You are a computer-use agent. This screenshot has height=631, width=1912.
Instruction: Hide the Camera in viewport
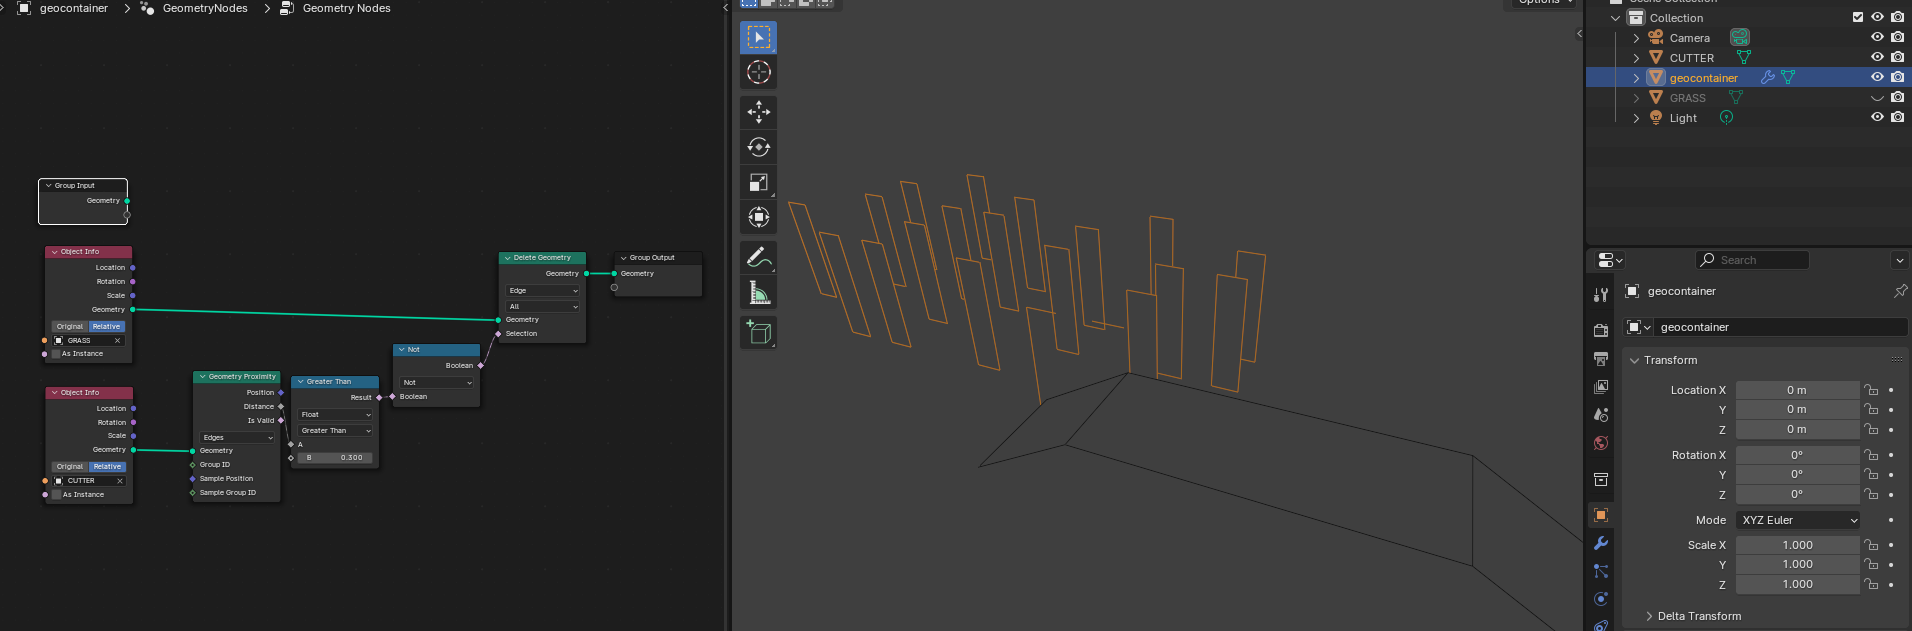click(x=1877, y=37)
